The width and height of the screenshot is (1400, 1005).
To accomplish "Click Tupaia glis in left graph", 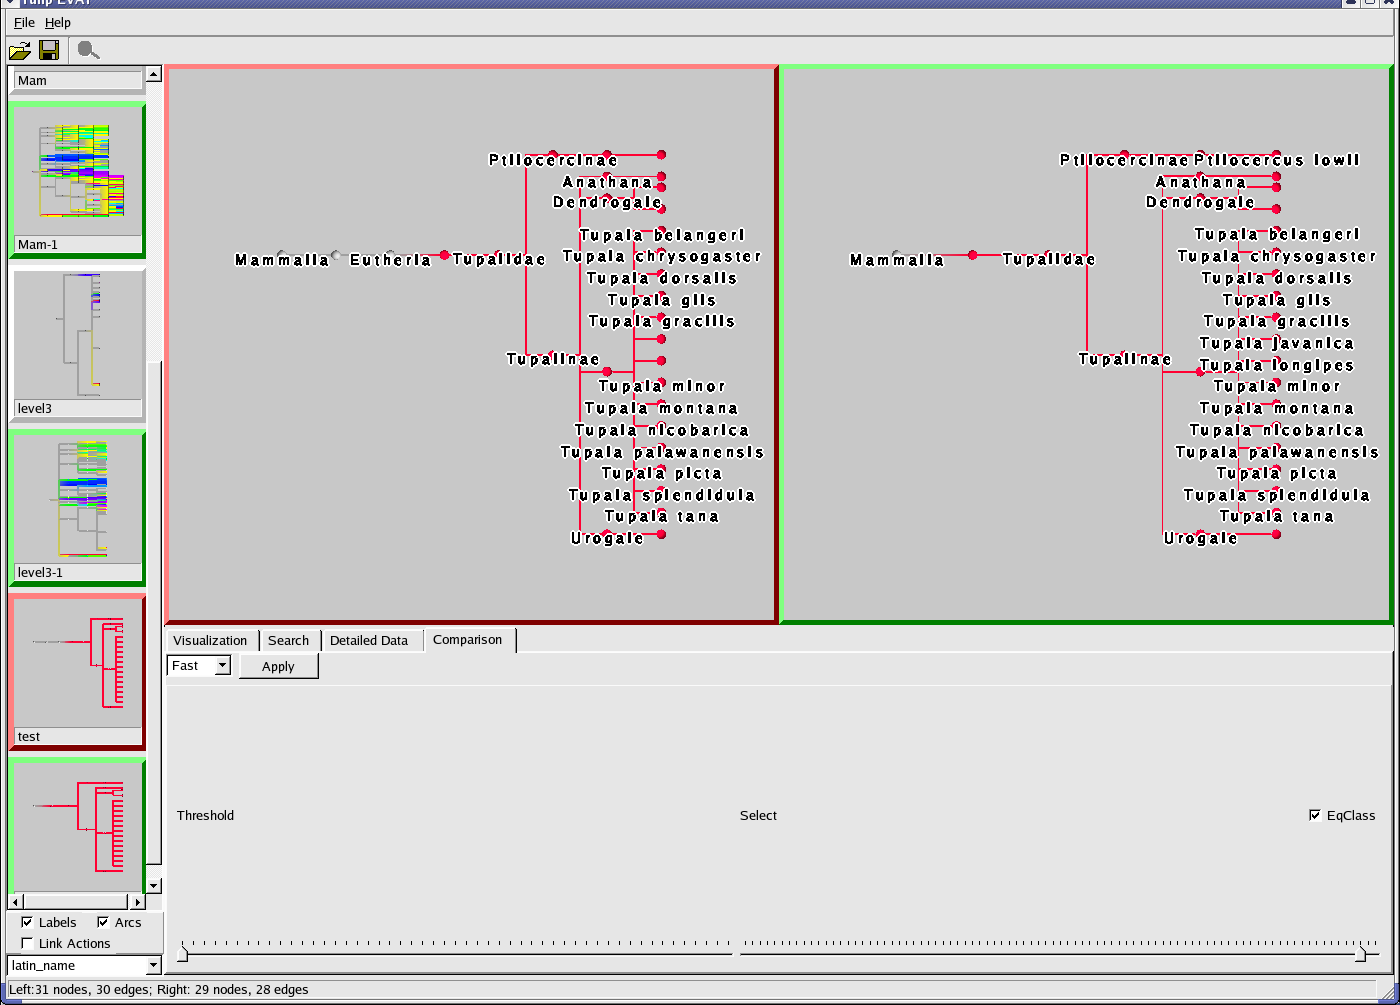I will pyautogui.click(x=662, y=300).
